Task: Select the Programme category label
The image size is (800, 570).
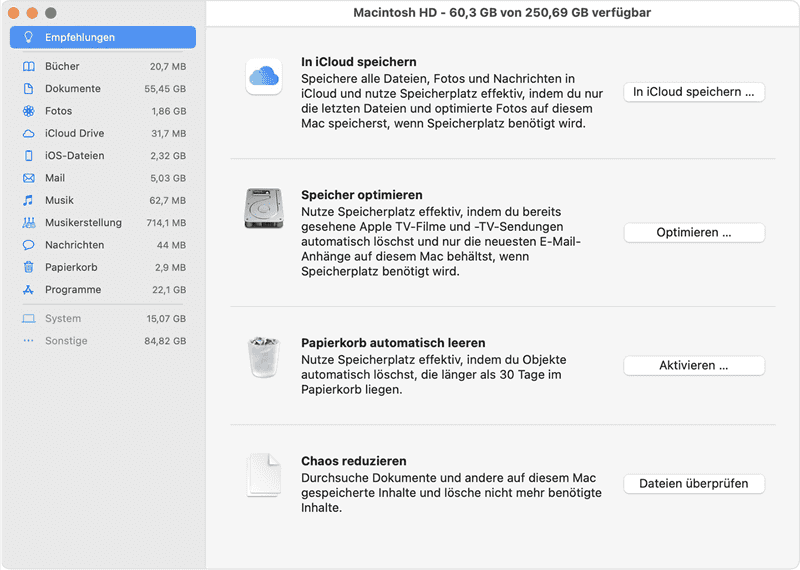Action: point(73,289)
